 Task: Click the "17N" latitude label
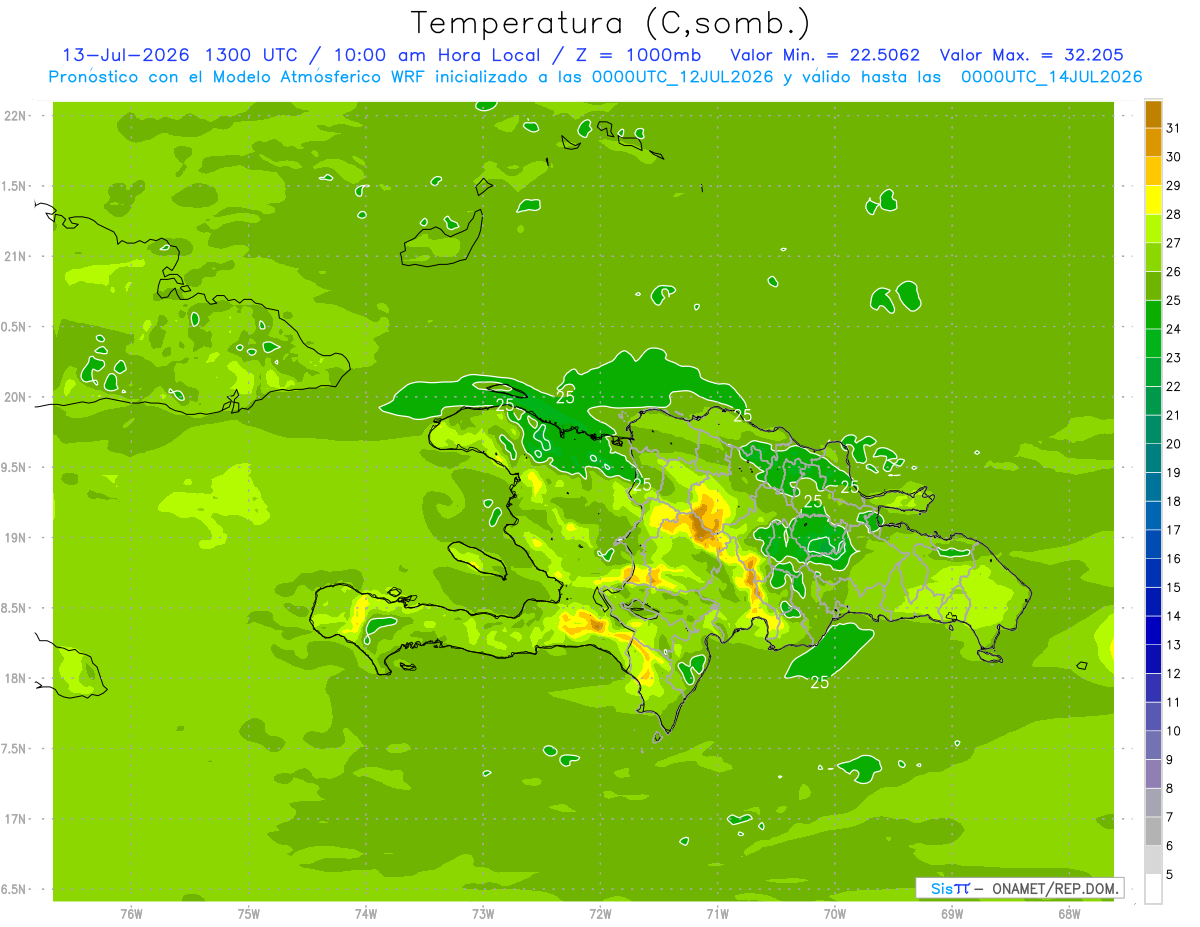pos(16,819)
